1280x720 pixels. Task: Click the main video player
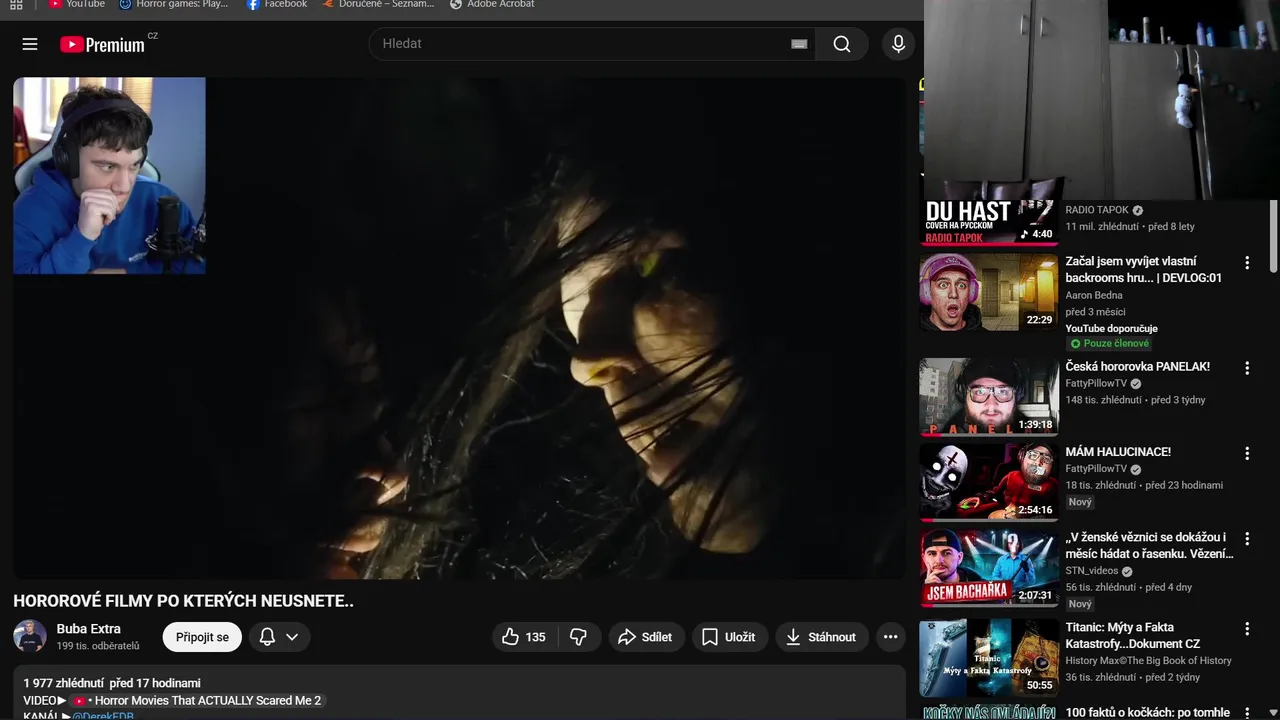[459, 328]
